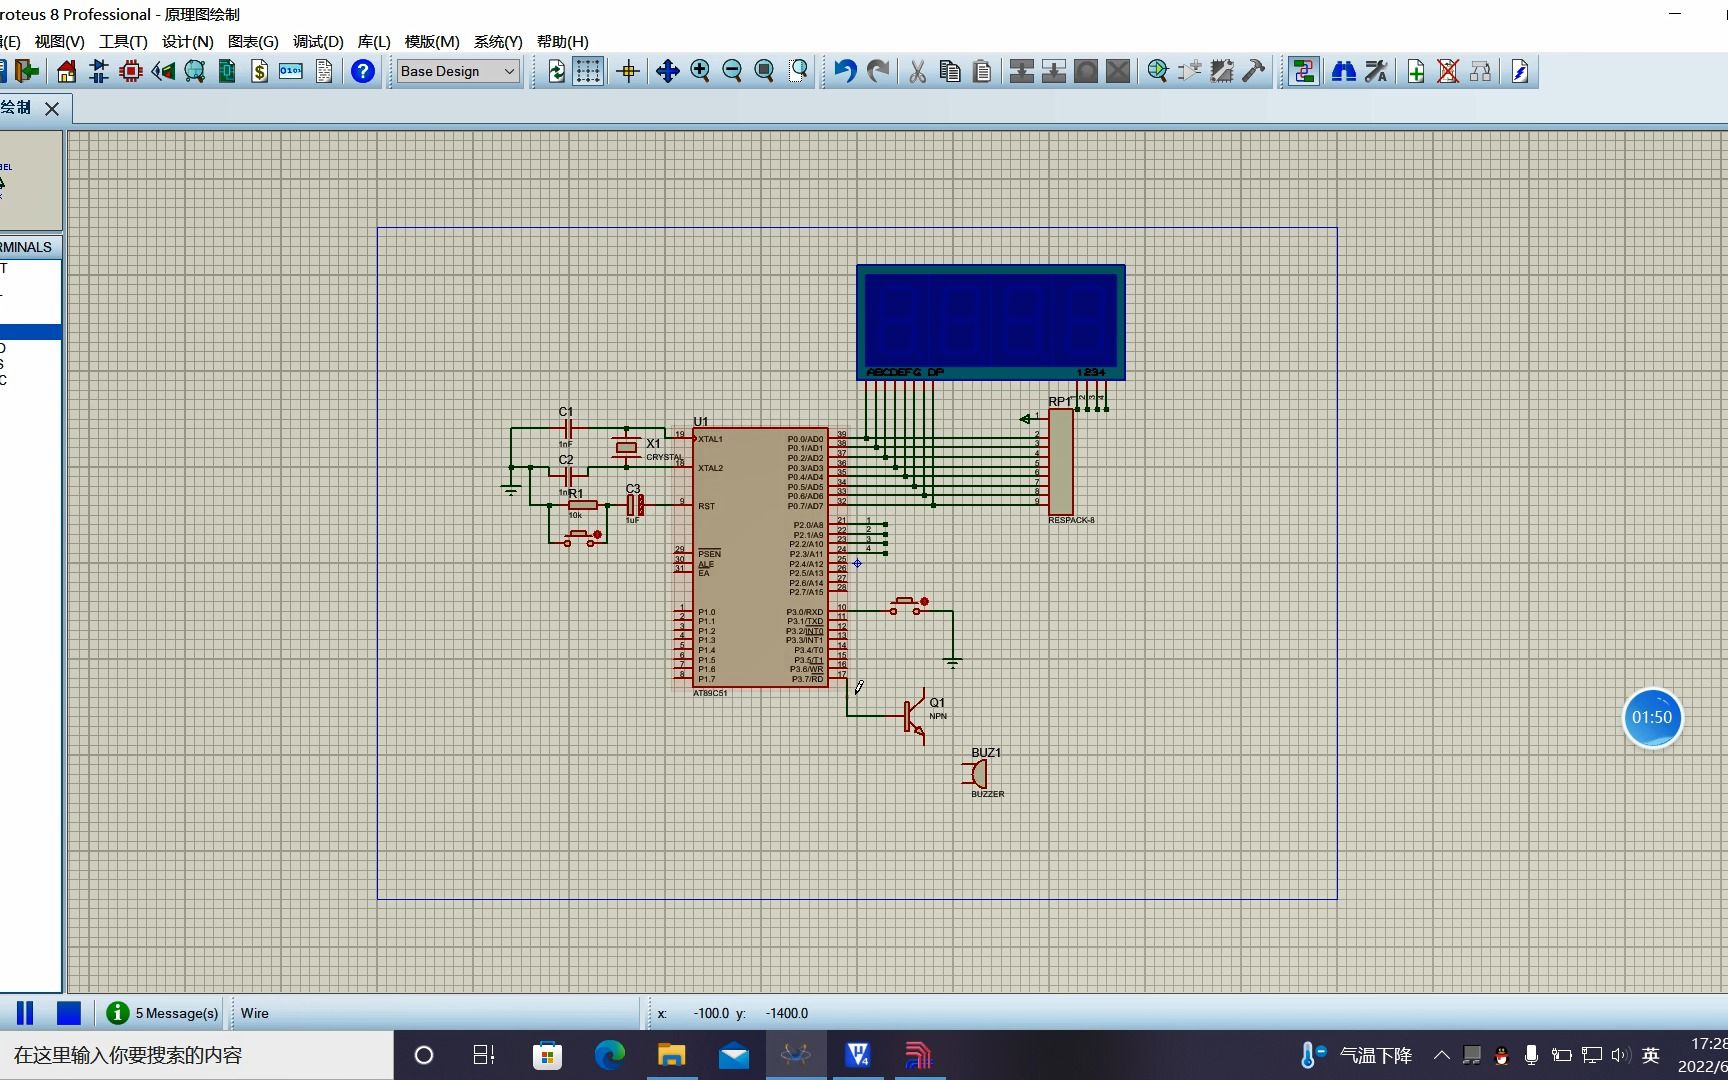Click the Block Rotate icon
This screenshot has width=1728, height=1080.
pyautogui.click(x=1085, y=71)
